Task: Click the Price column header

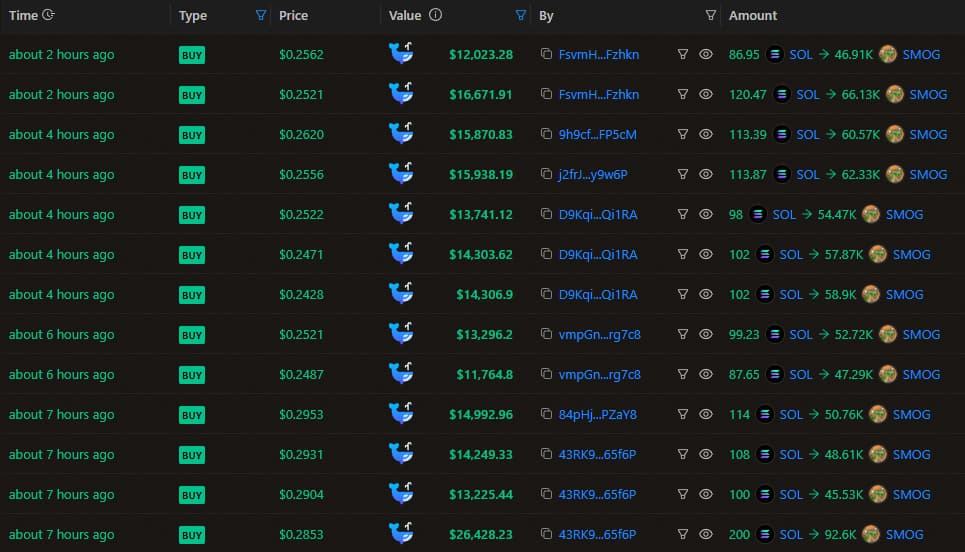Action: [x=294, y=15]
